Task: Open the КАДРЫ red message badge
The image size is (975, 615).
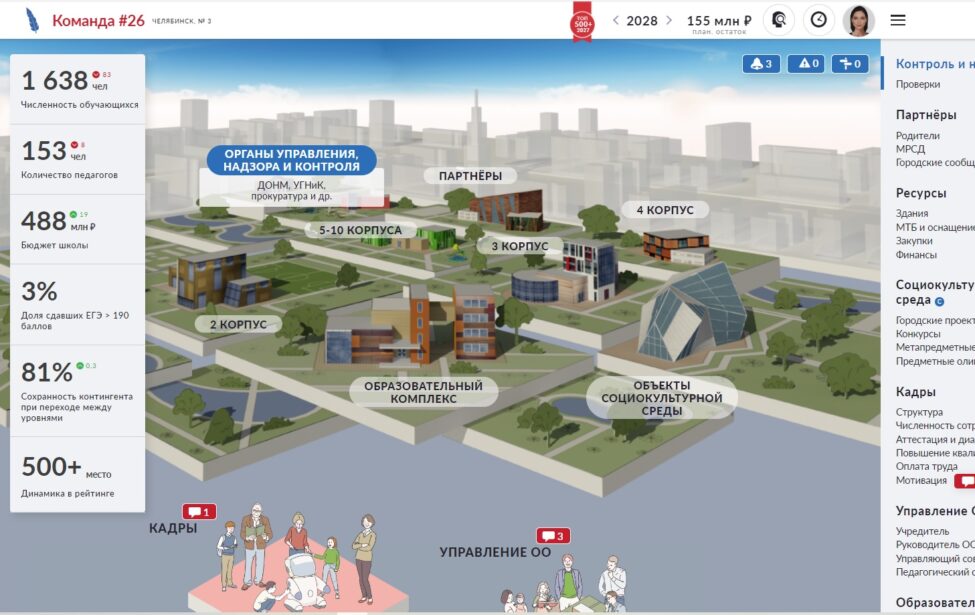Action: click(x=198, y=512)
